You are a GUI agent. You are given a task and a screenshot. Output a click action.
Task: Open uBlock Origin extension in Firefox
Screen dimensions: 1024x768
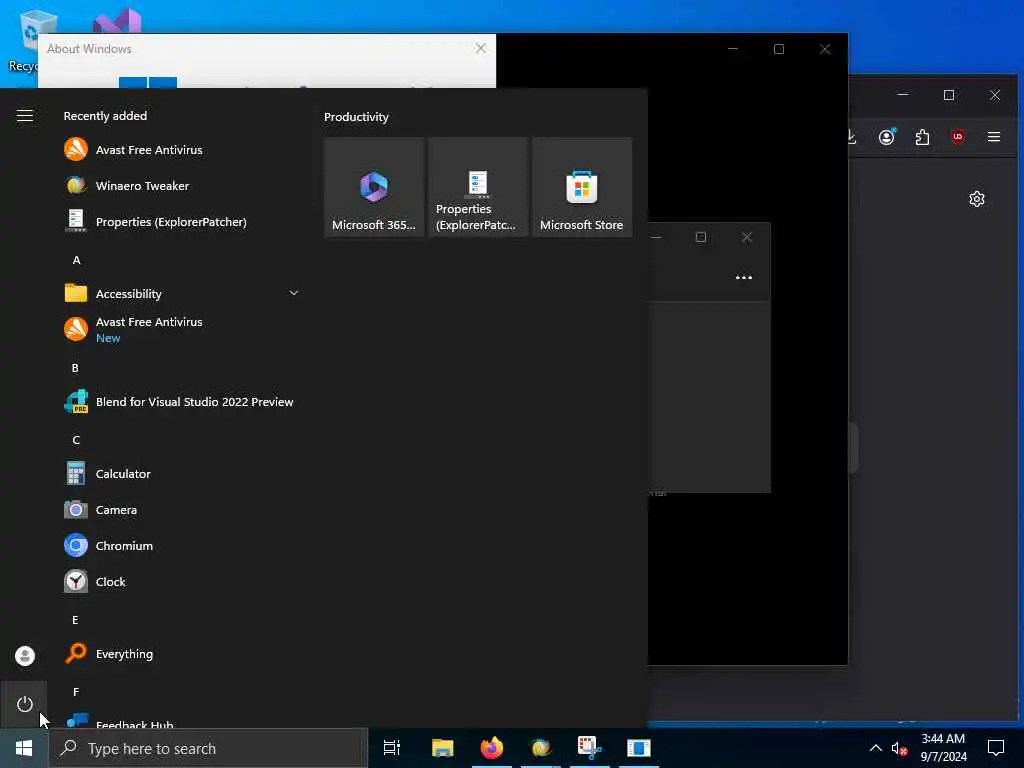click(958, 136)
